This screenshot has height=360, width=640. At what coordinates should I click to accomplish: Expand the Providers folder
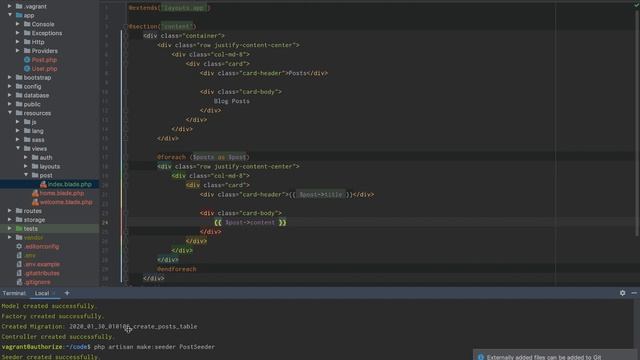(18, 51)
